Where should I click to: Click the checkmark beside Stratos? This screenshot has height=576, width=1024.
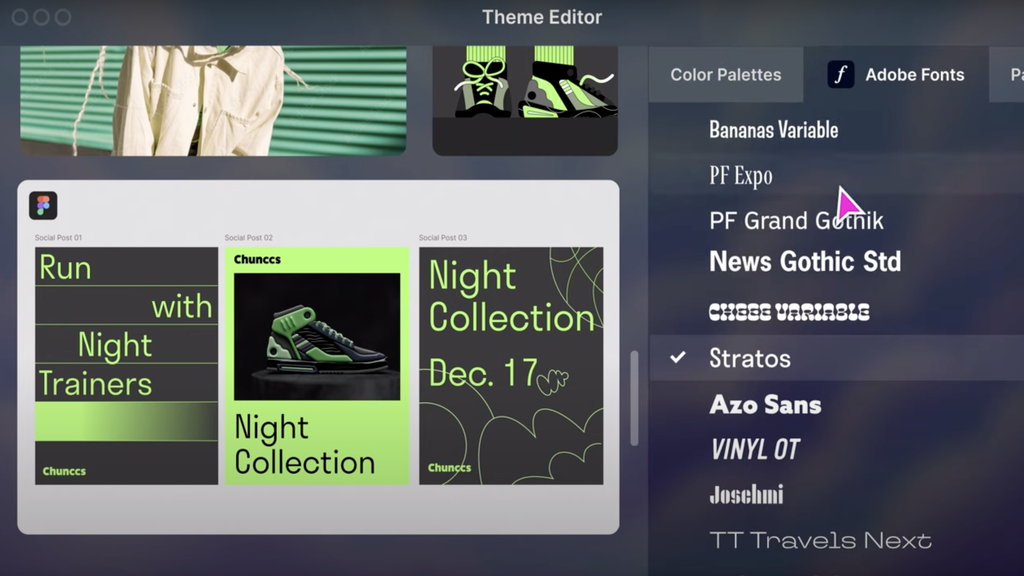[x=679, y=357]
